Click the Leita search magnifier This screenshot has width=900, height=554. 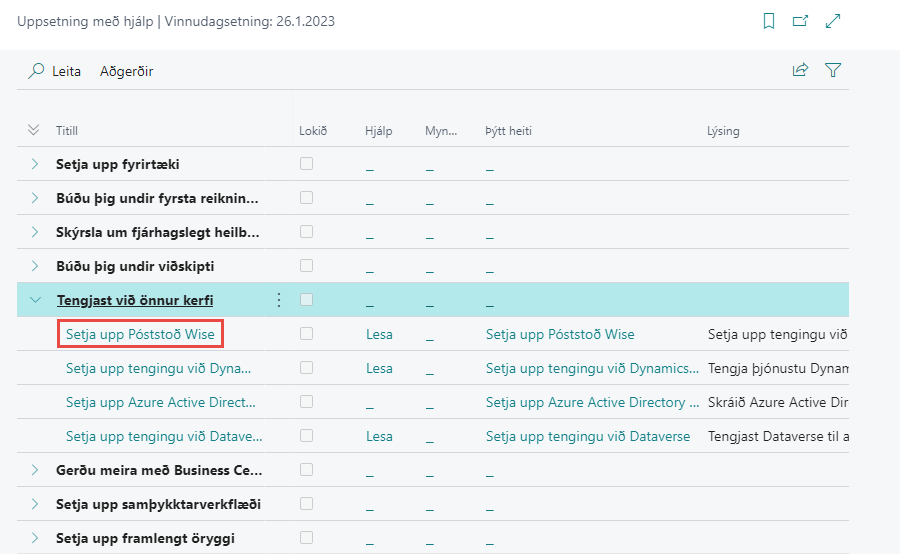point(37,71)
